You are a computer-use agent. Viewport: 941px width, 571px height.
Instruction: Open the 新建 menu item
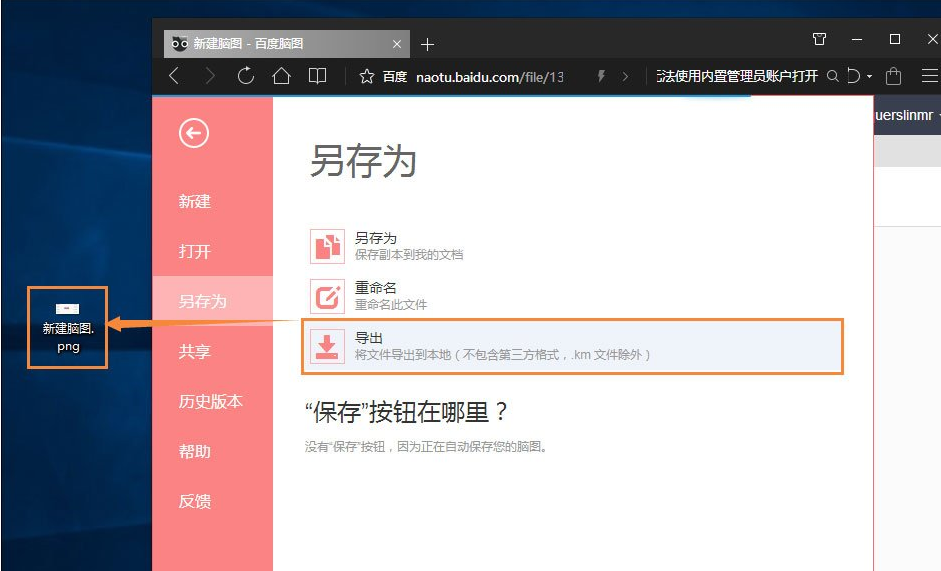pyautogui.click(x=194, y=201)
